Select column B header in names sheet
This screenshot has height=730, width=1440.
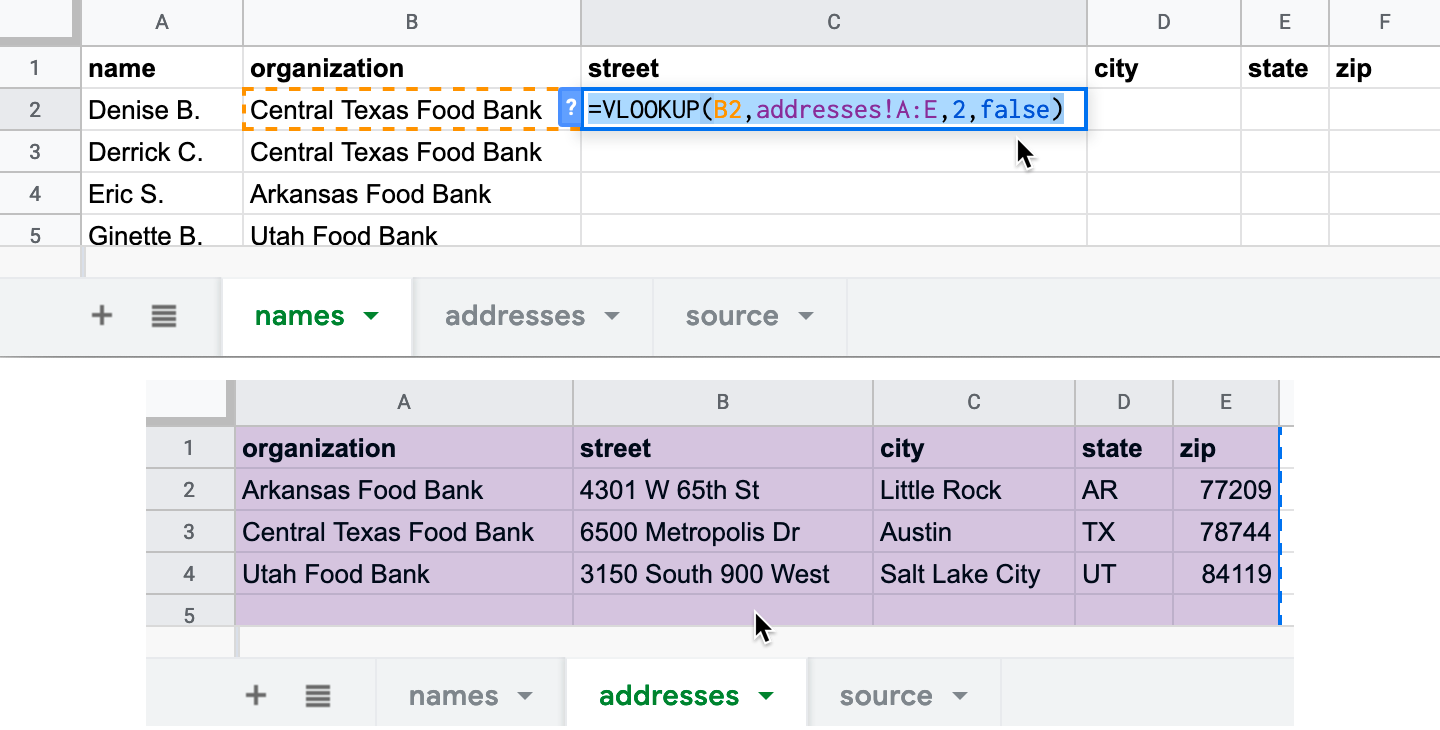412,22
